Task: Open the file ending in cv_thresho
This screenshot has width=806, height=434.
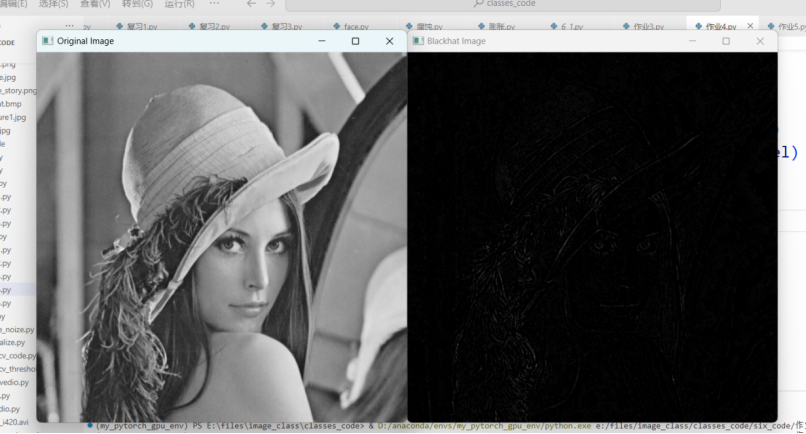Action: coord(18,369)
